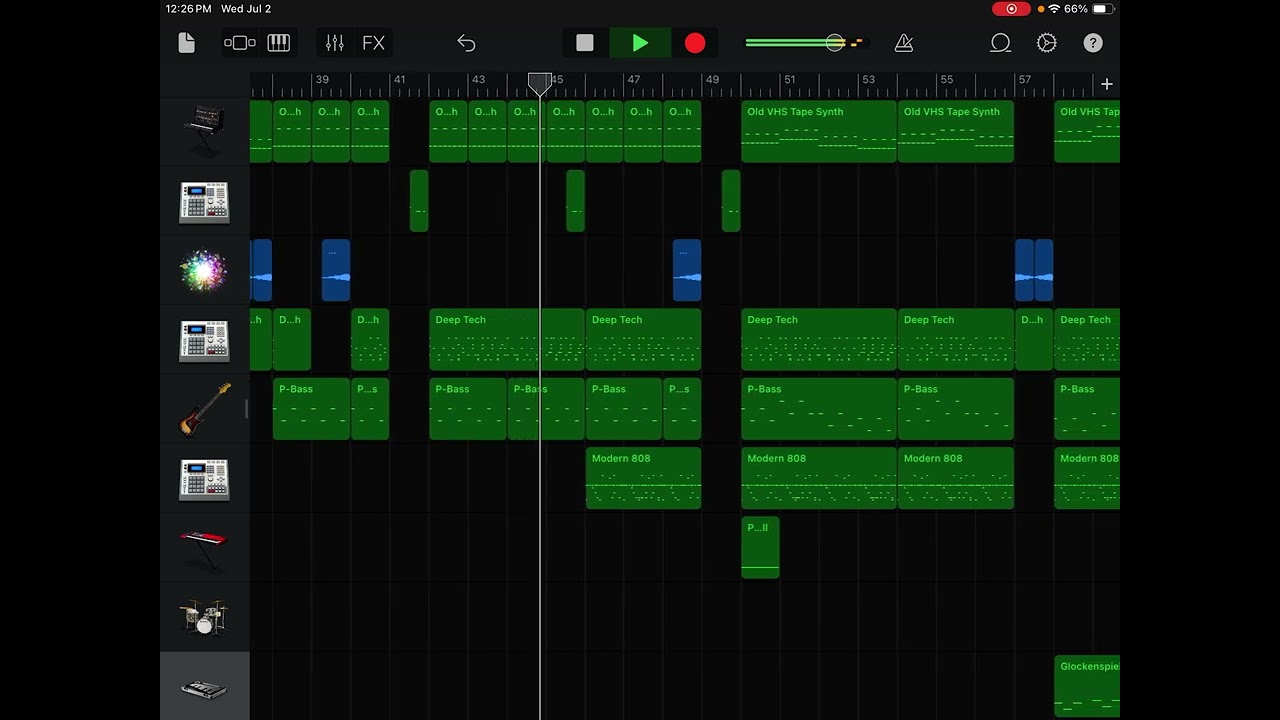Add song section with plus button

(1106, 84)
